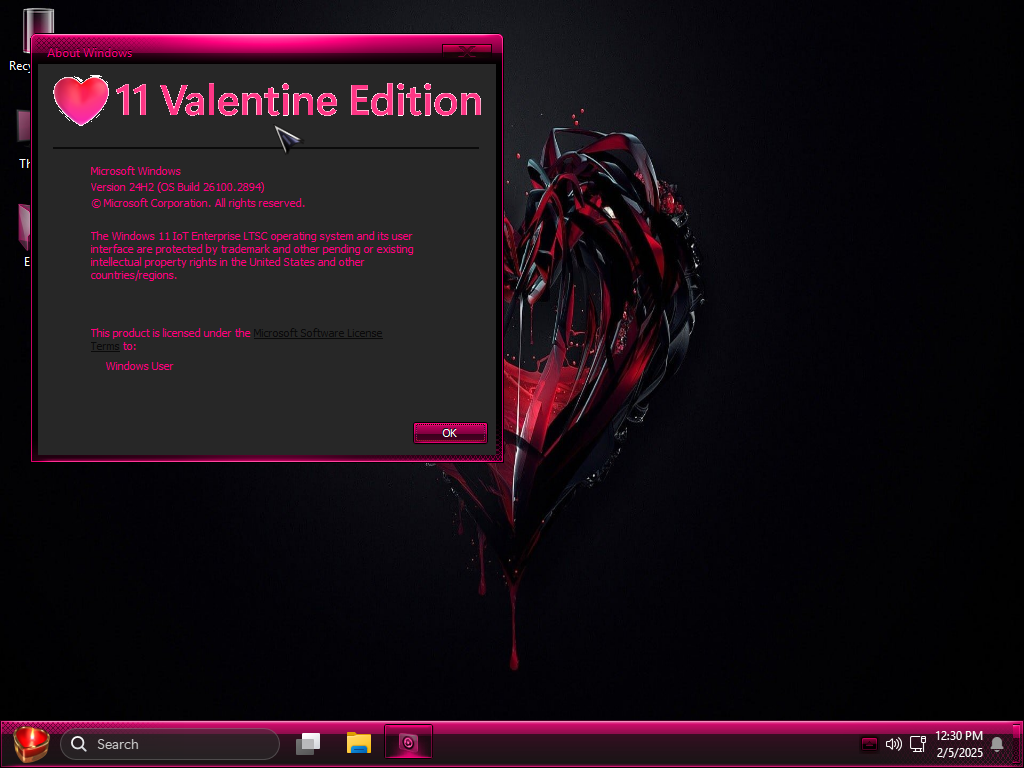Open the Microsoft Software License Terms link
The image size is (1024, 768).
[317, 333]
